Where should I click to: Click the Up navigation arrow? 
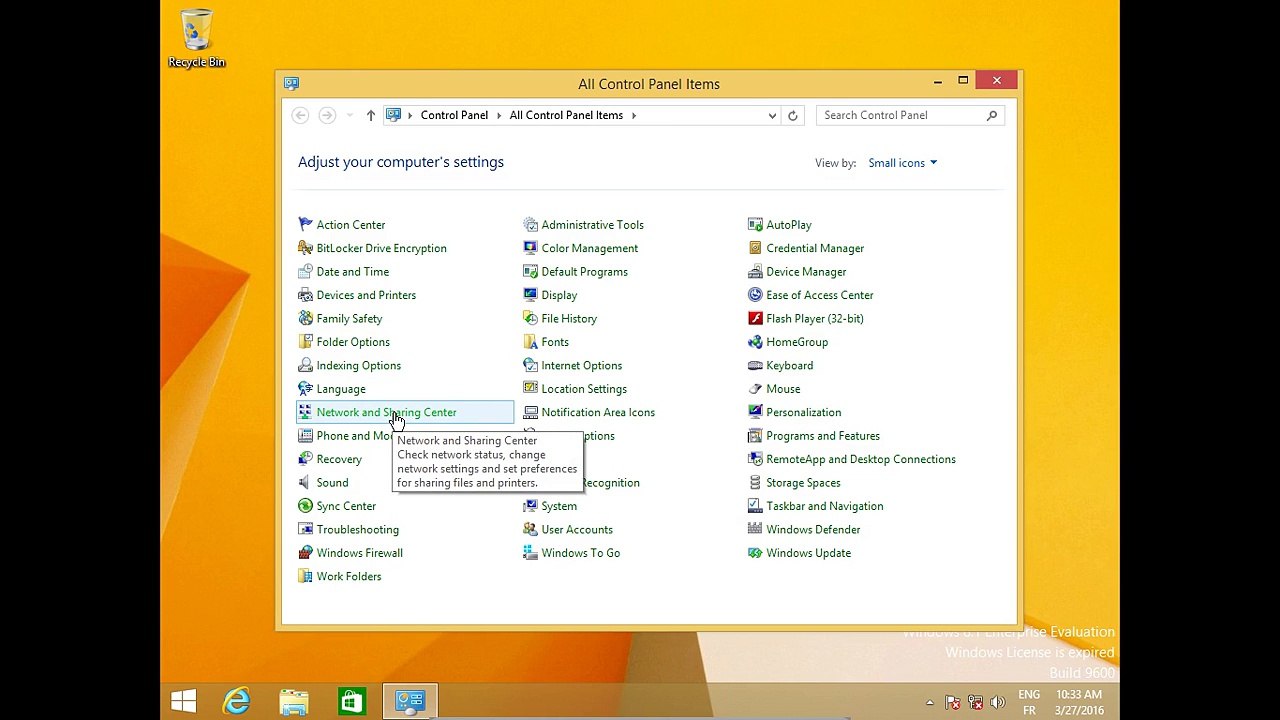click(370, 115)
